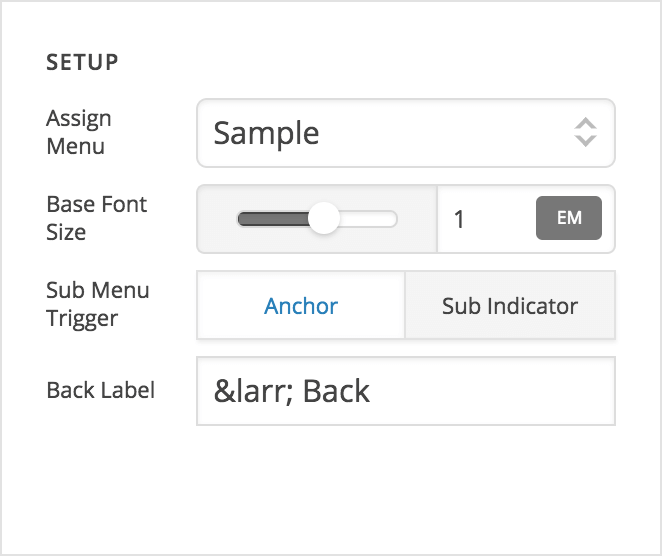Image resolution: width=662 pixels, height=556 pixels.
Task: Click the word Sample in the dropdown
Action: pos(267,132)
